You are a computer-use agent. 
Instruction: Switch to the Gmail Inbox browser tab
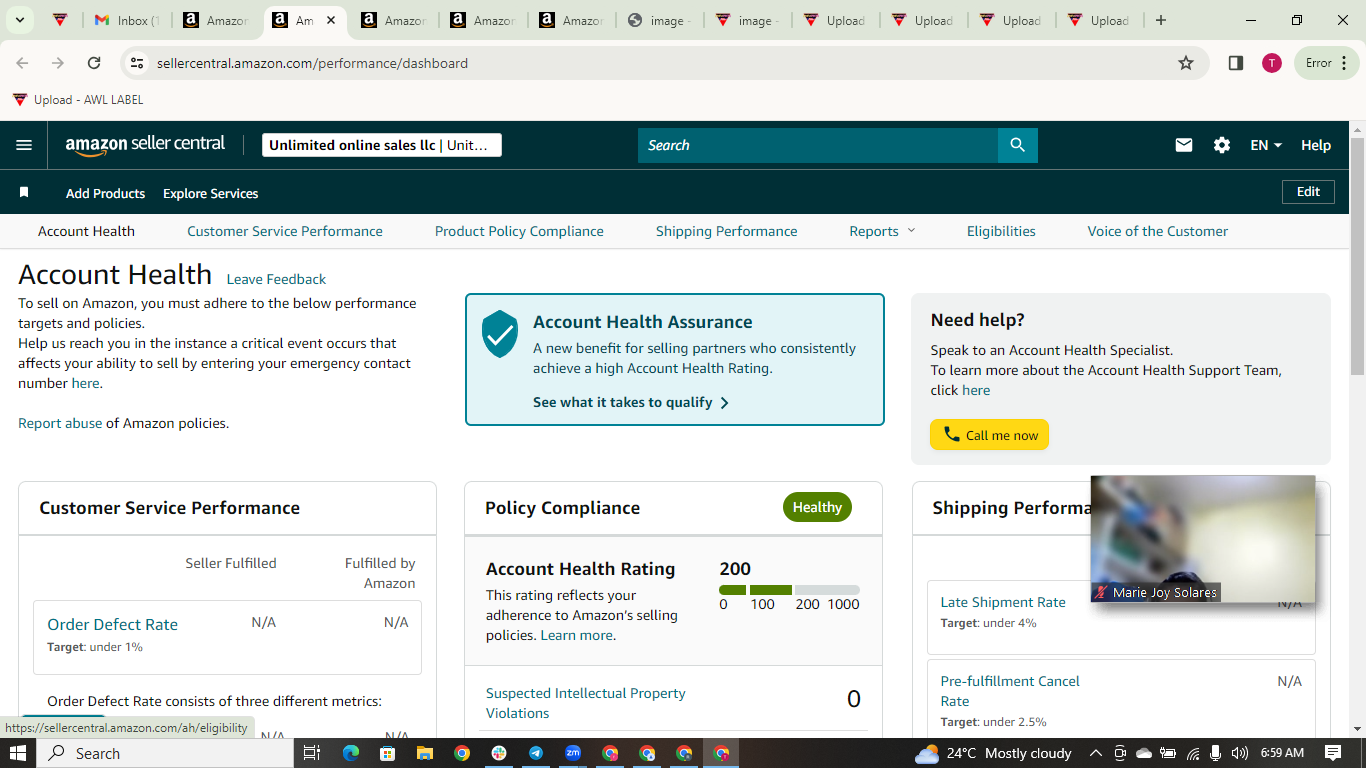127,20
